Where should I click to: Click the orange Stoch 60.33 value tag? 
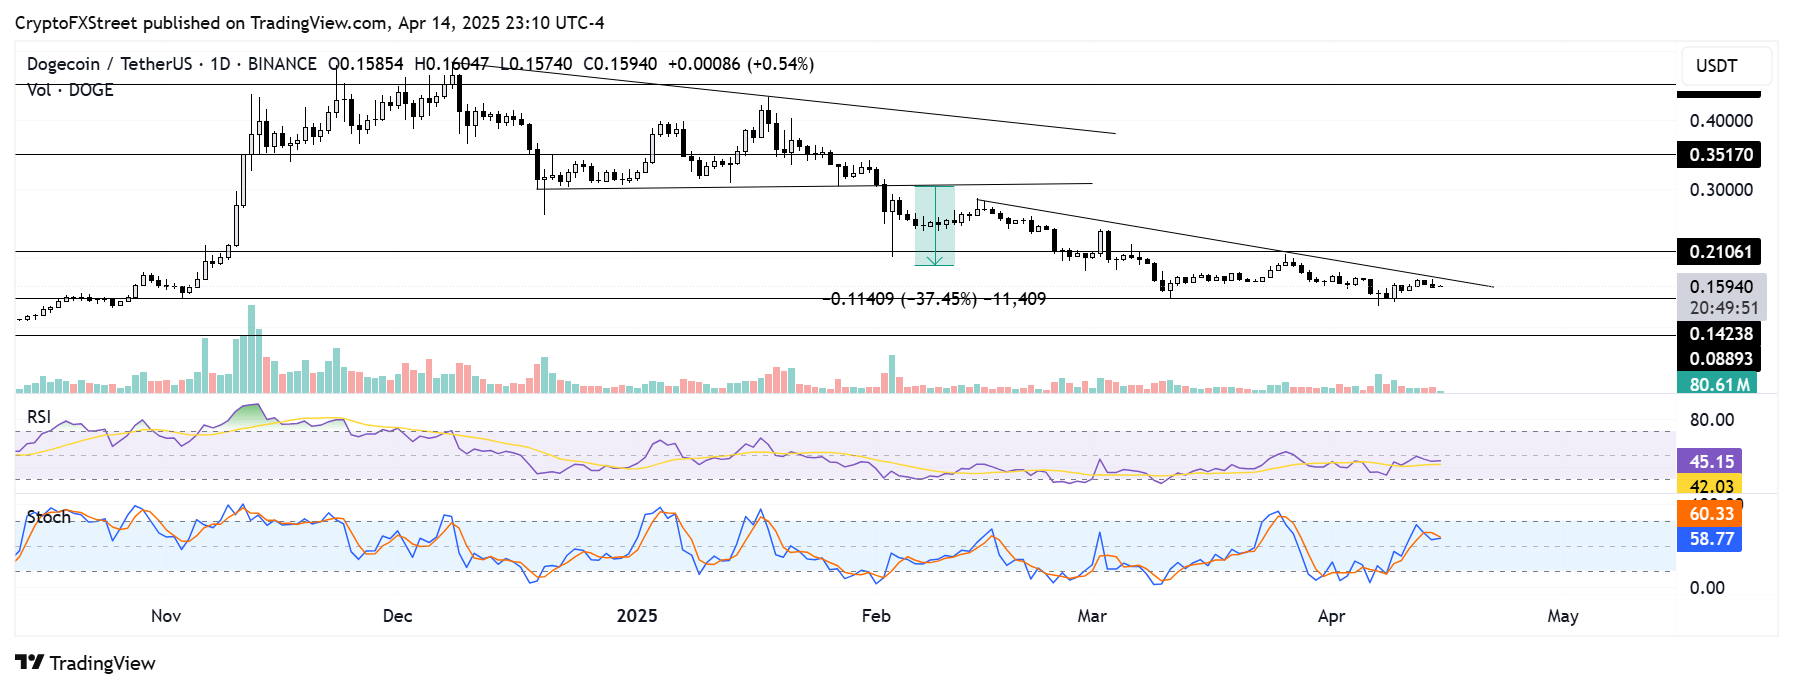click(1711, 514)
